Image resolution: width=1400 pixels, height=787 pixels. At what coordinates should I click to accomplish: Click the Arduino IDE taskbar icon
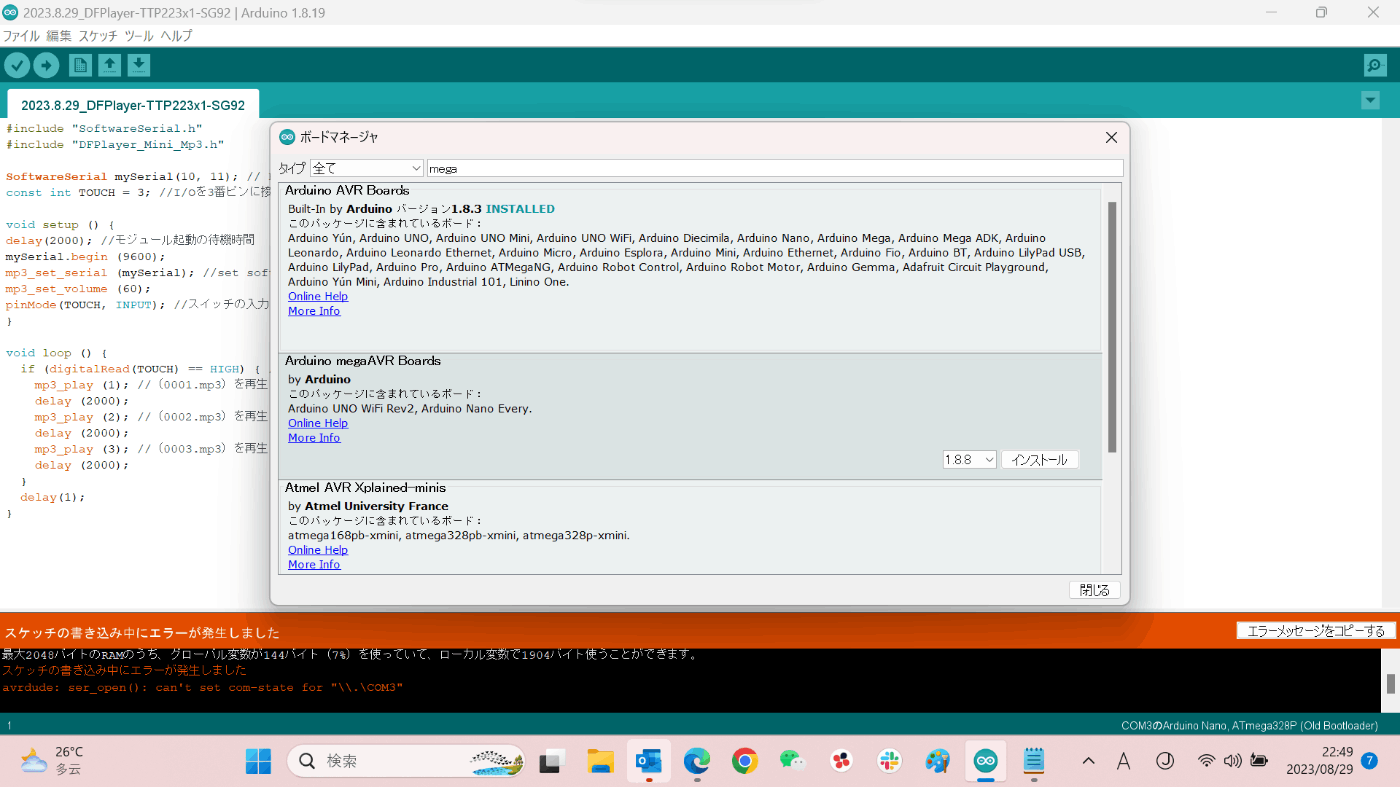[x=986, y=761]
